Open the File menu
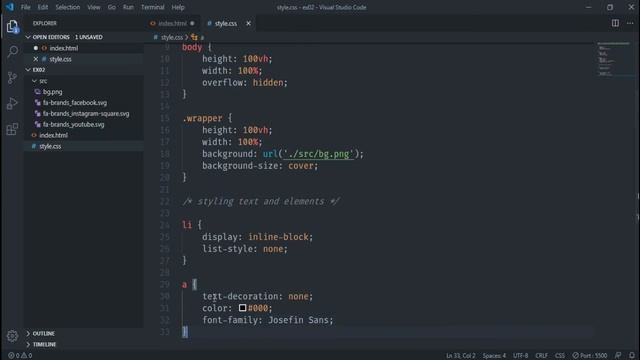The image size is (640, 360). [x=25, y=7]
